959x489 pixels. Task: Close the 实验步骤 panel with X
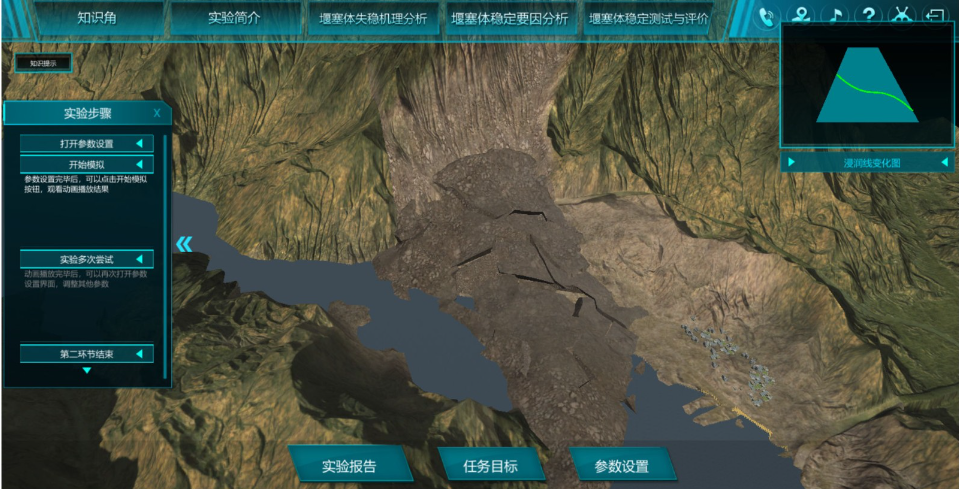point(157,113)
